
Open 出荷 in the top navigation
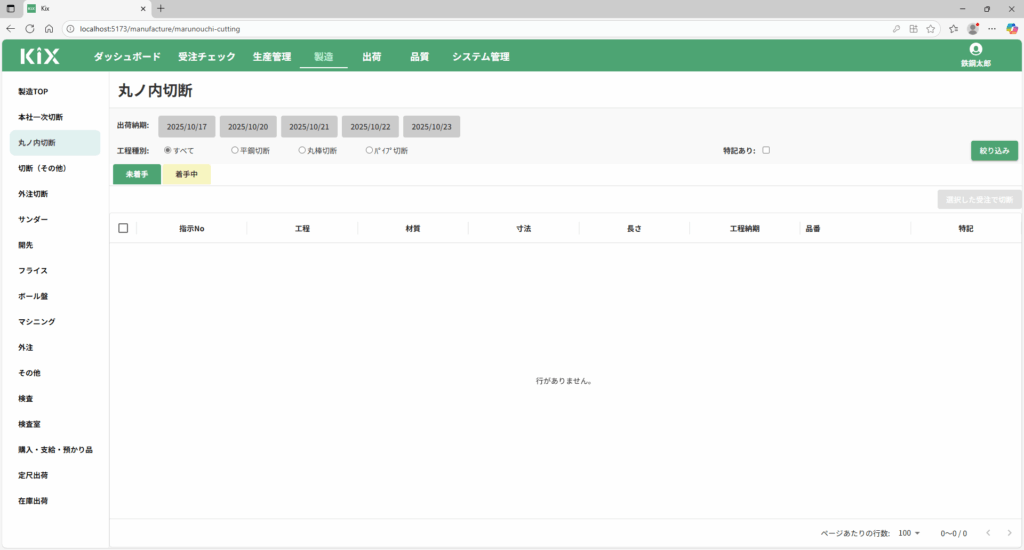point(371,57)
